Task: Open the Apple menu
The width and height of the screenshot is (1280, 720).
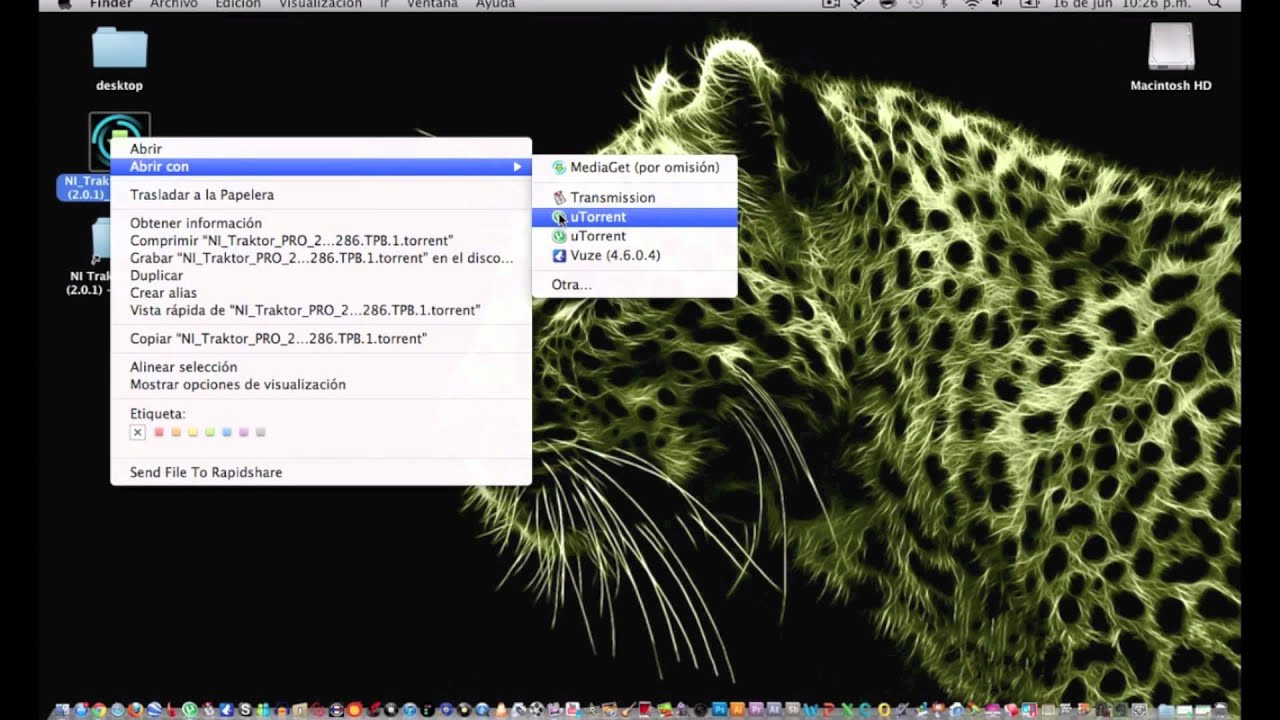Action: pyautogui.click(x=64, y=4)
